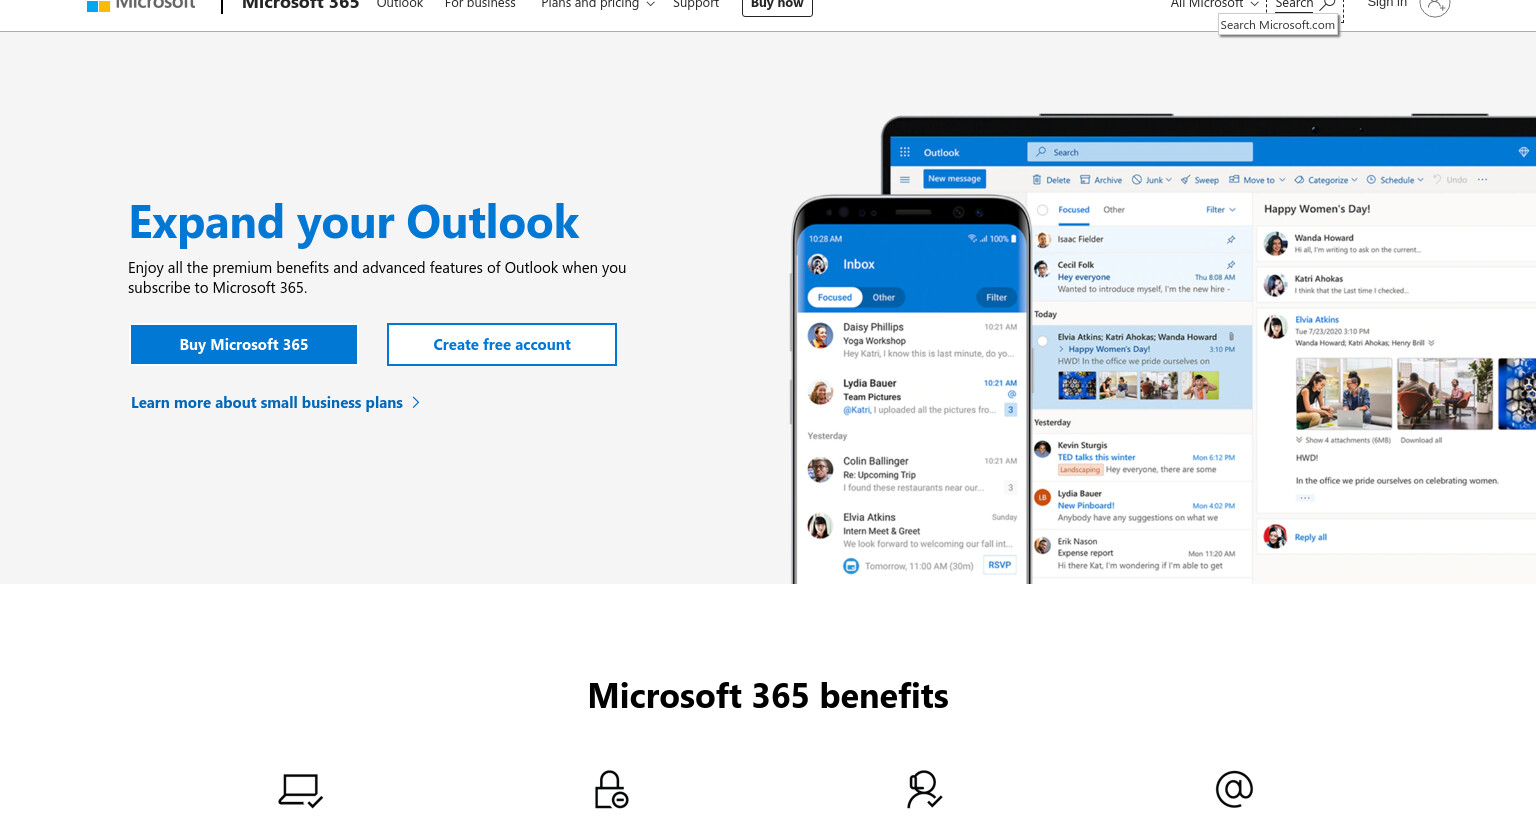Click Download all attachments link
This screenshot has height=824, width=1536.
tap(1421, 440)
